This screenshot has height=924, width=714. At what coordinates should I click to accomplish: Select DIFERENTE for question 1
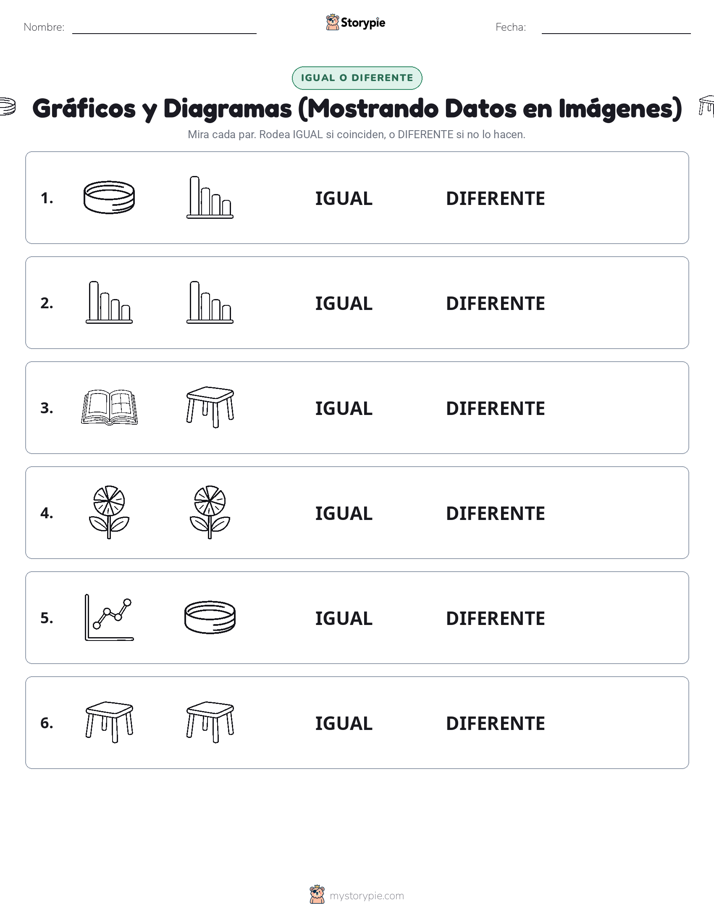pos(495,199)
